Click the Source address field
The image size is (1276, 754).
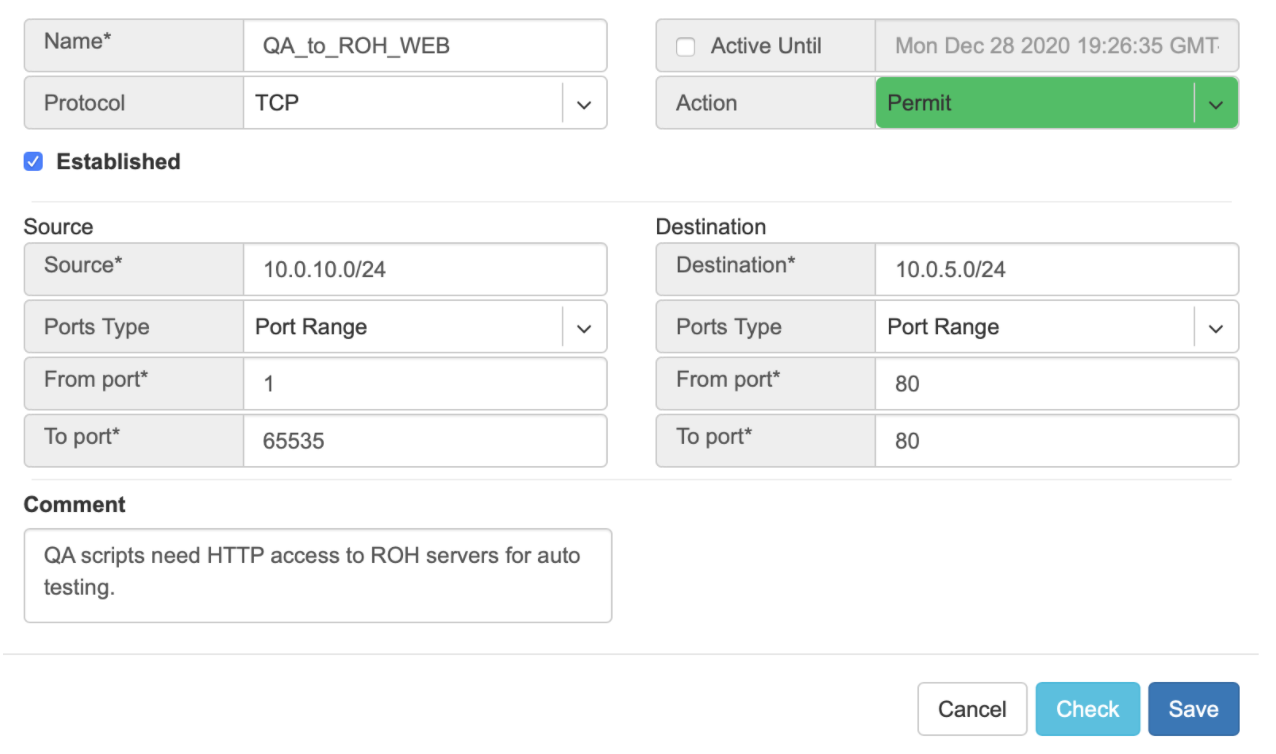tap(424, 270)
